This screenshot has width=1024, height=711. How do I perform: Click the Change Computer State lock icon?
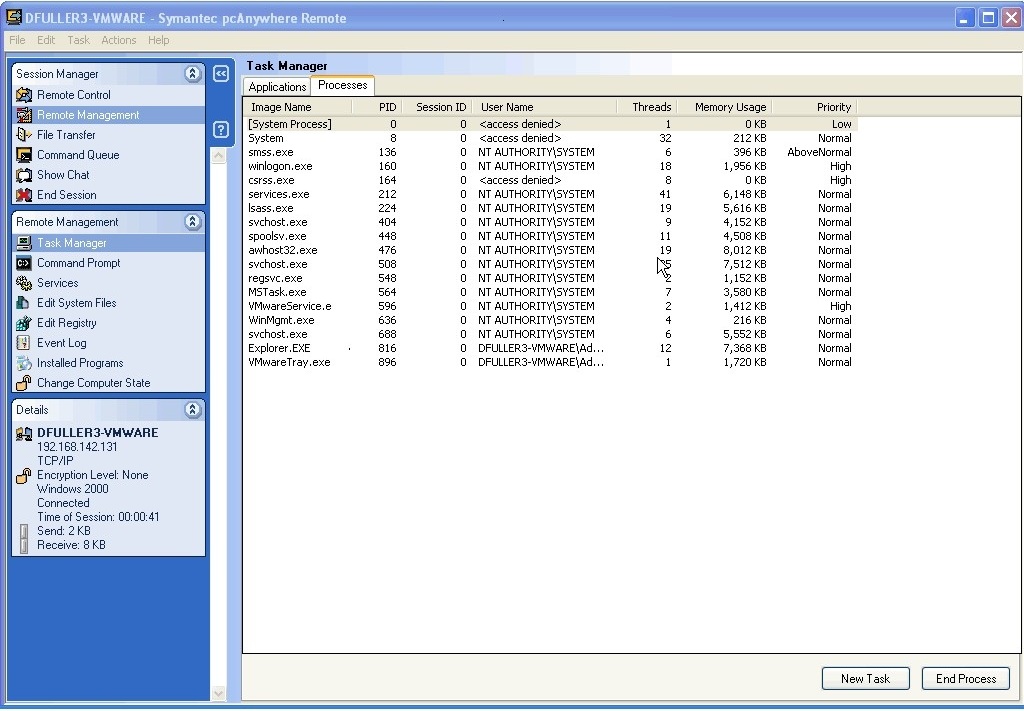pyautogui.click(x=24, y=383)
